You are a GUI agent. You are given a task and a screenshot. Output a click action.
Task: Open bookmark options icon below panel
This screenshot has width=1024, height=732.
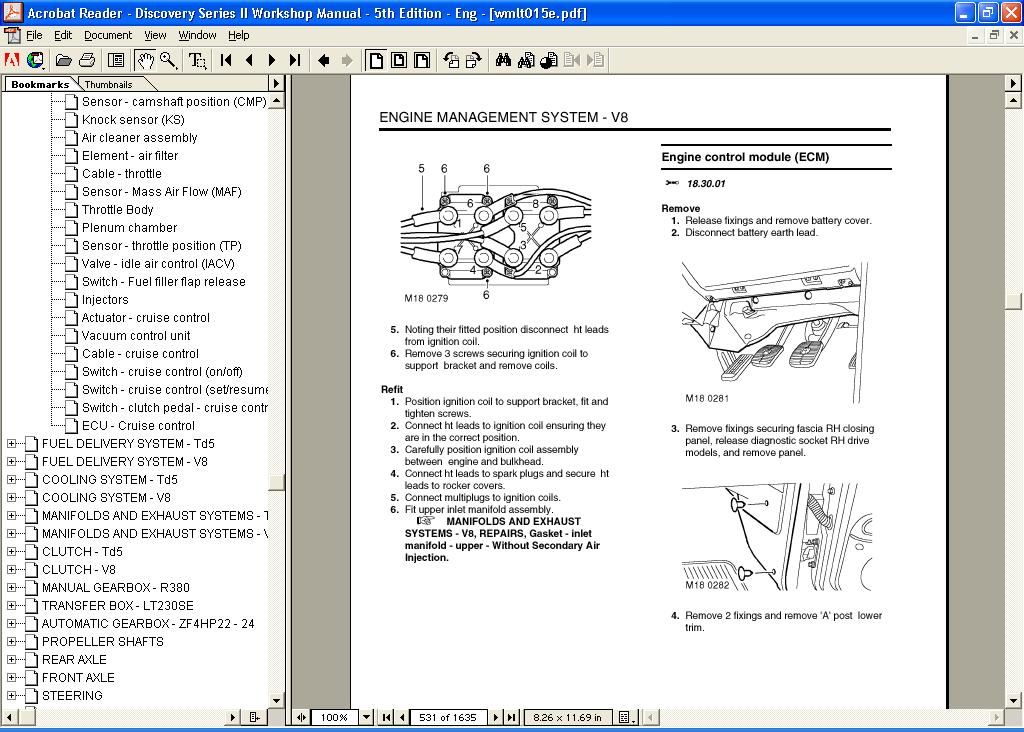point(254,717)
